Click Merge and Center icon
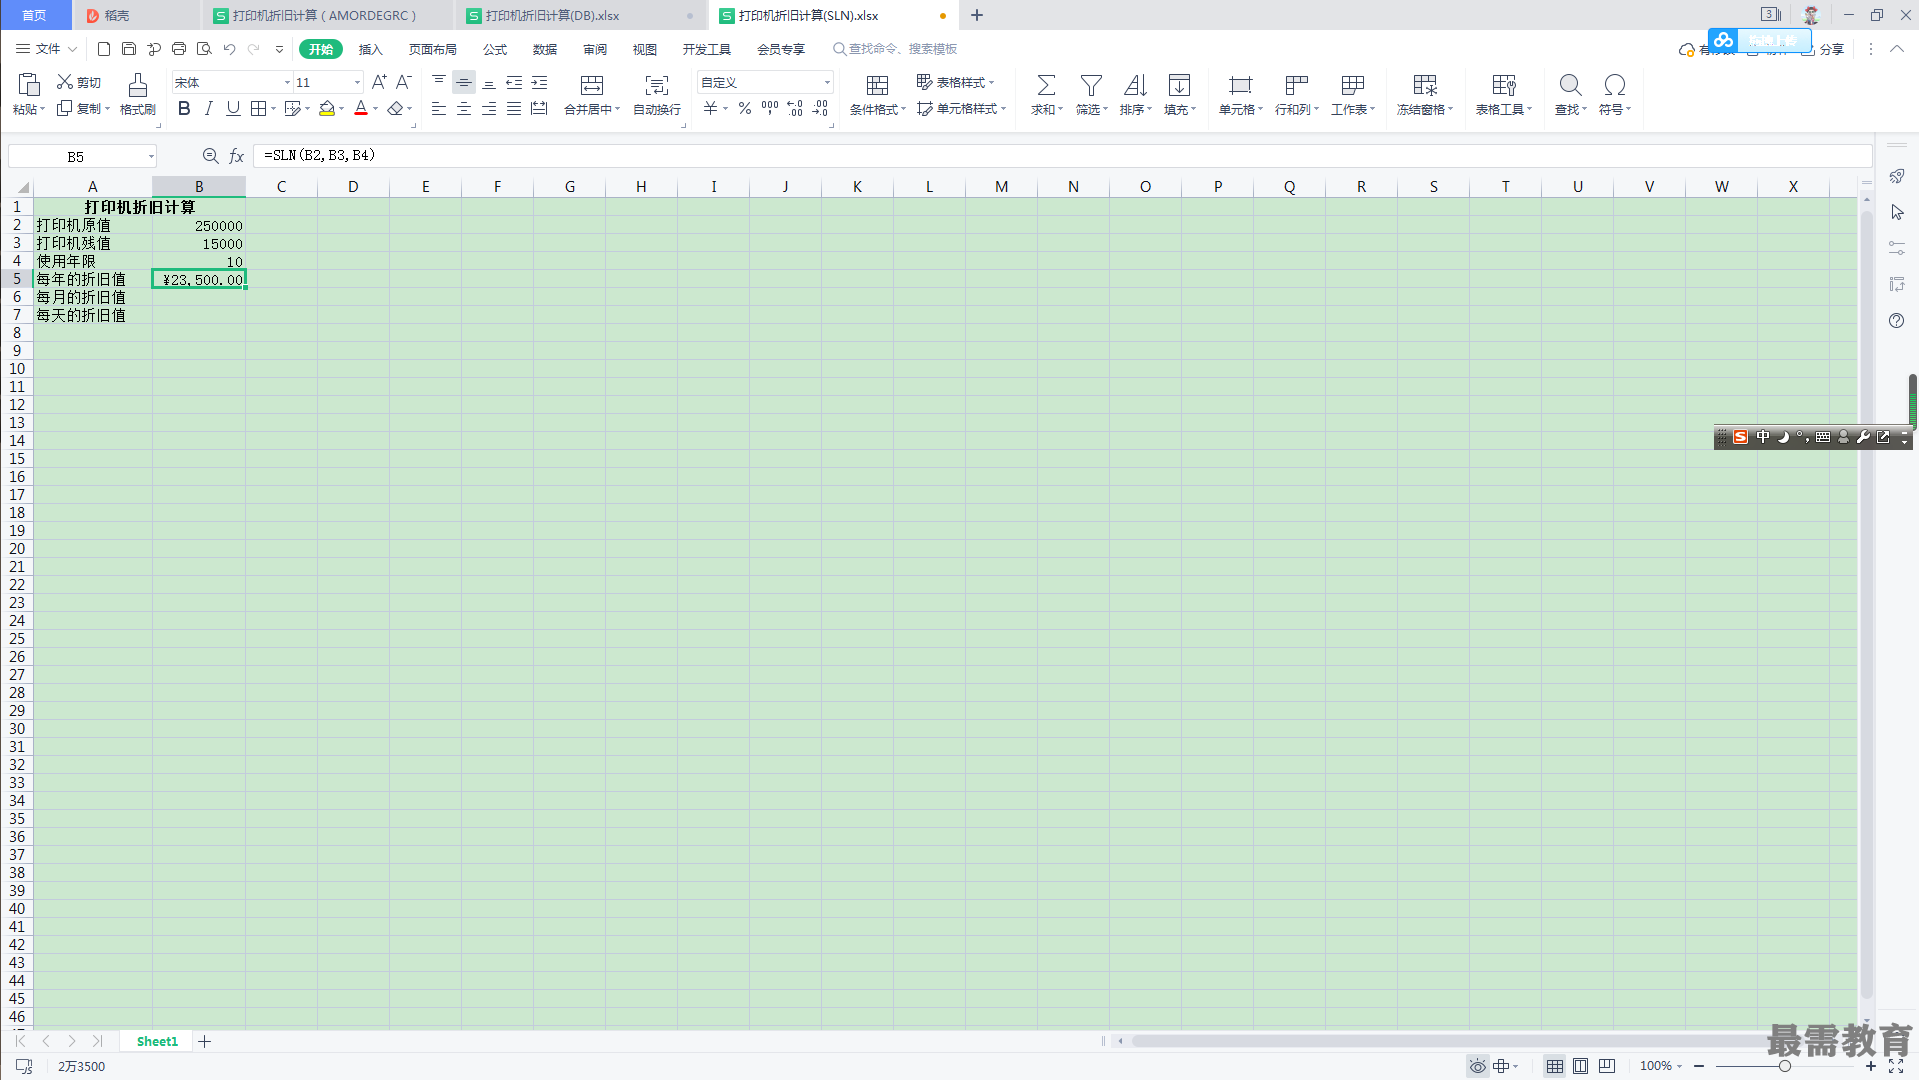Image resolution: width=1919 pixels, height=1080 pixels. (592, 85)
